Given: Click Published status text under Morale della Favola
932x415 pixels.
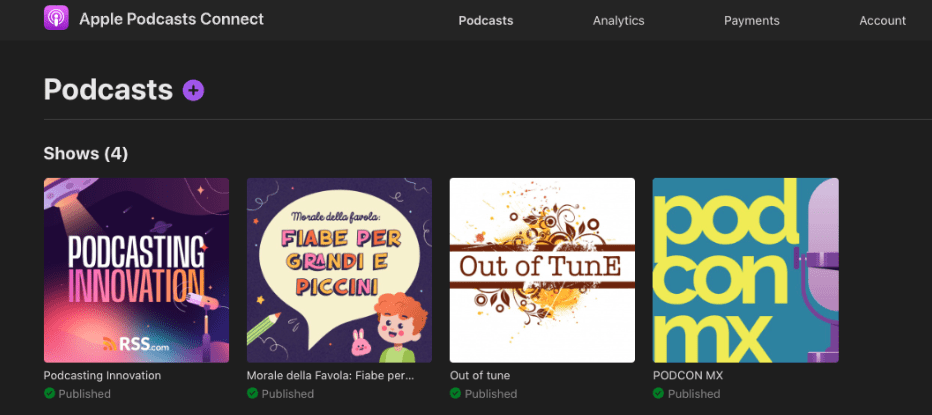Looking at the screenshot, I should click(288, 394).
